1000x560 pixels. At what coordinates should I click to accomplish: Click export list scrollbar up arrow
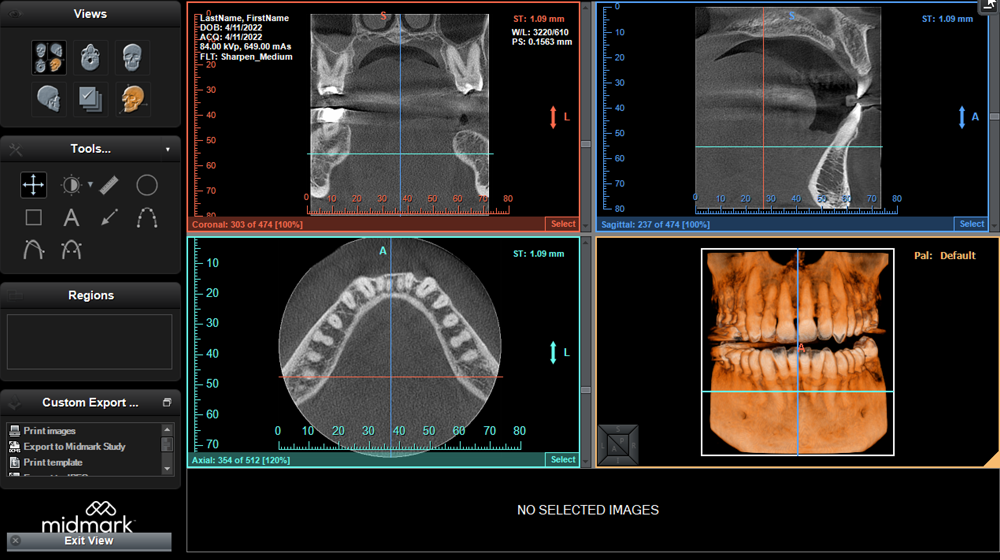(167, 429)
